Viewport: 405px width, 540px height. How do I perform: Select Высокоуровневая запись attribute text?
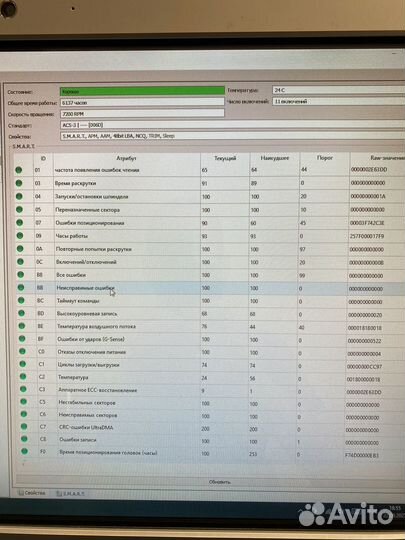point(87,313)
